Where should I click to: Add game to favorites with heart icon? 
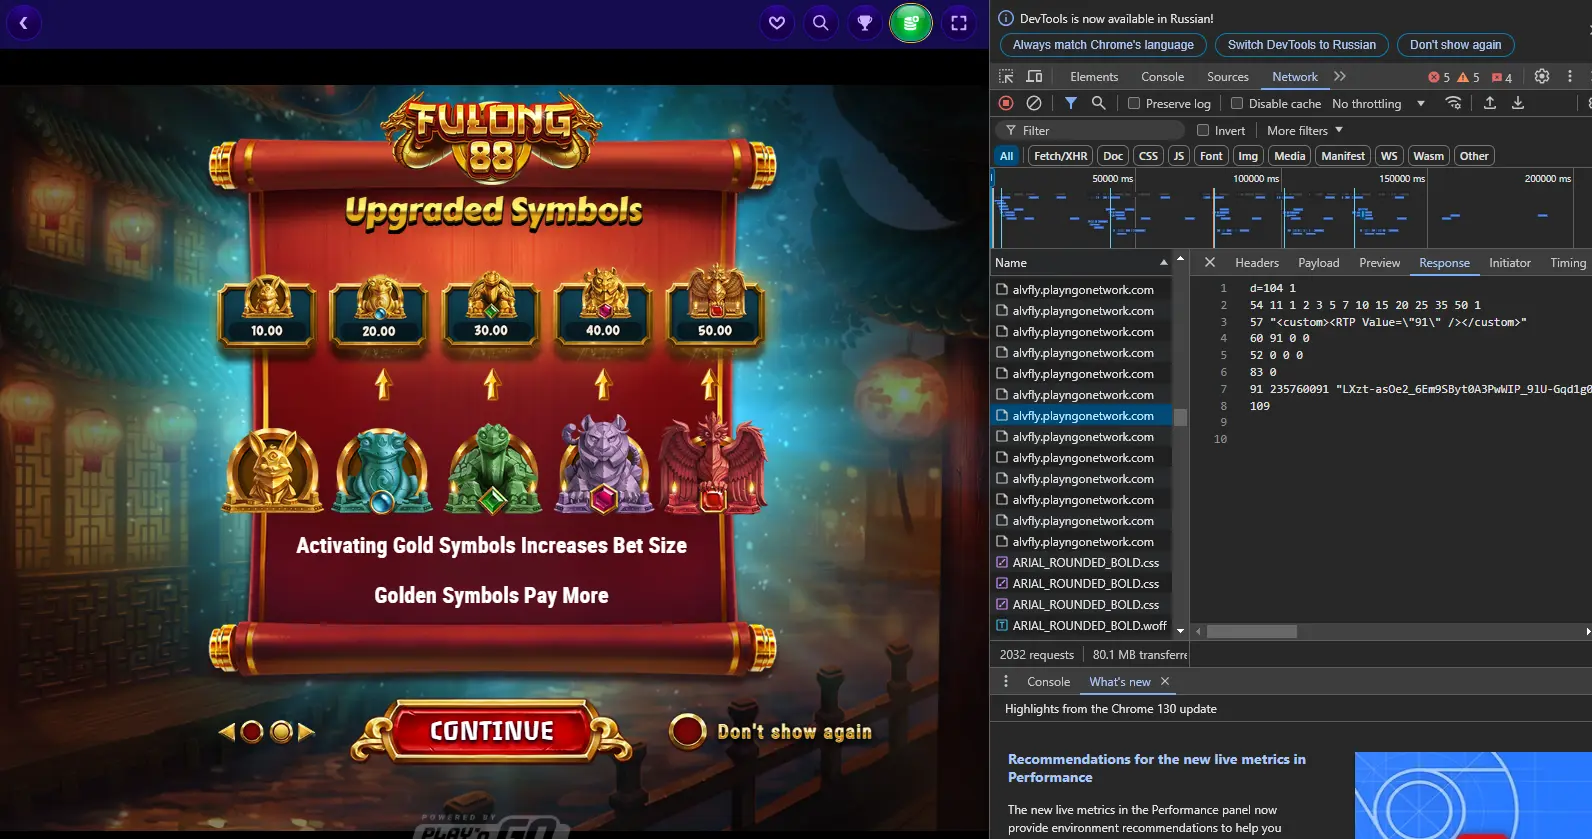point(777,23)
